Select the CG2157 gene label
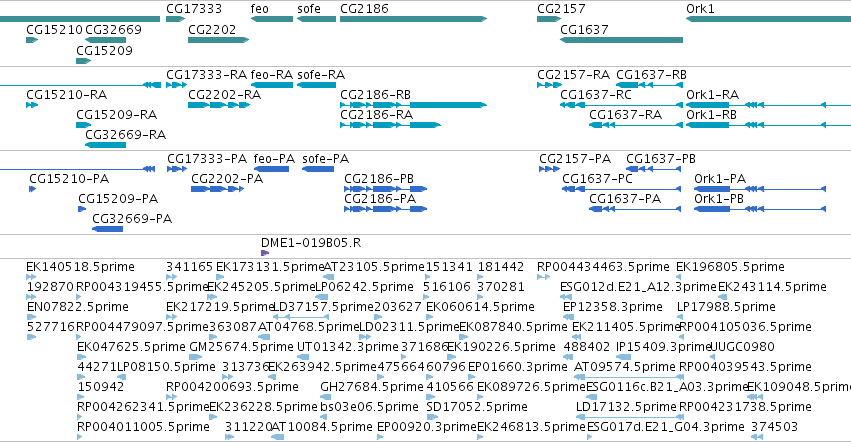 click(x=561, y=9)
